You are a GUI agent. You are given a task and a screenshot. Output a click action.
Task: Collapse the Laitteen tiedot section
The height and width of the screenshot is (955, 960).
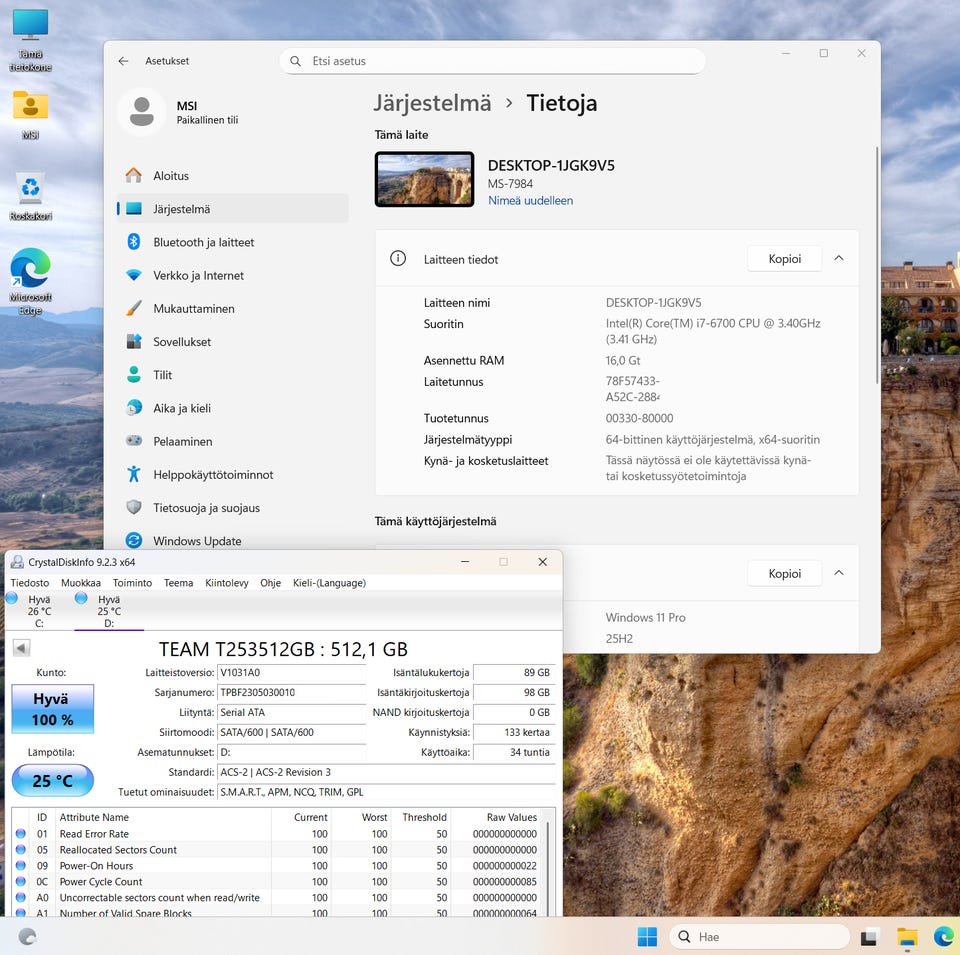coord(839,258)
